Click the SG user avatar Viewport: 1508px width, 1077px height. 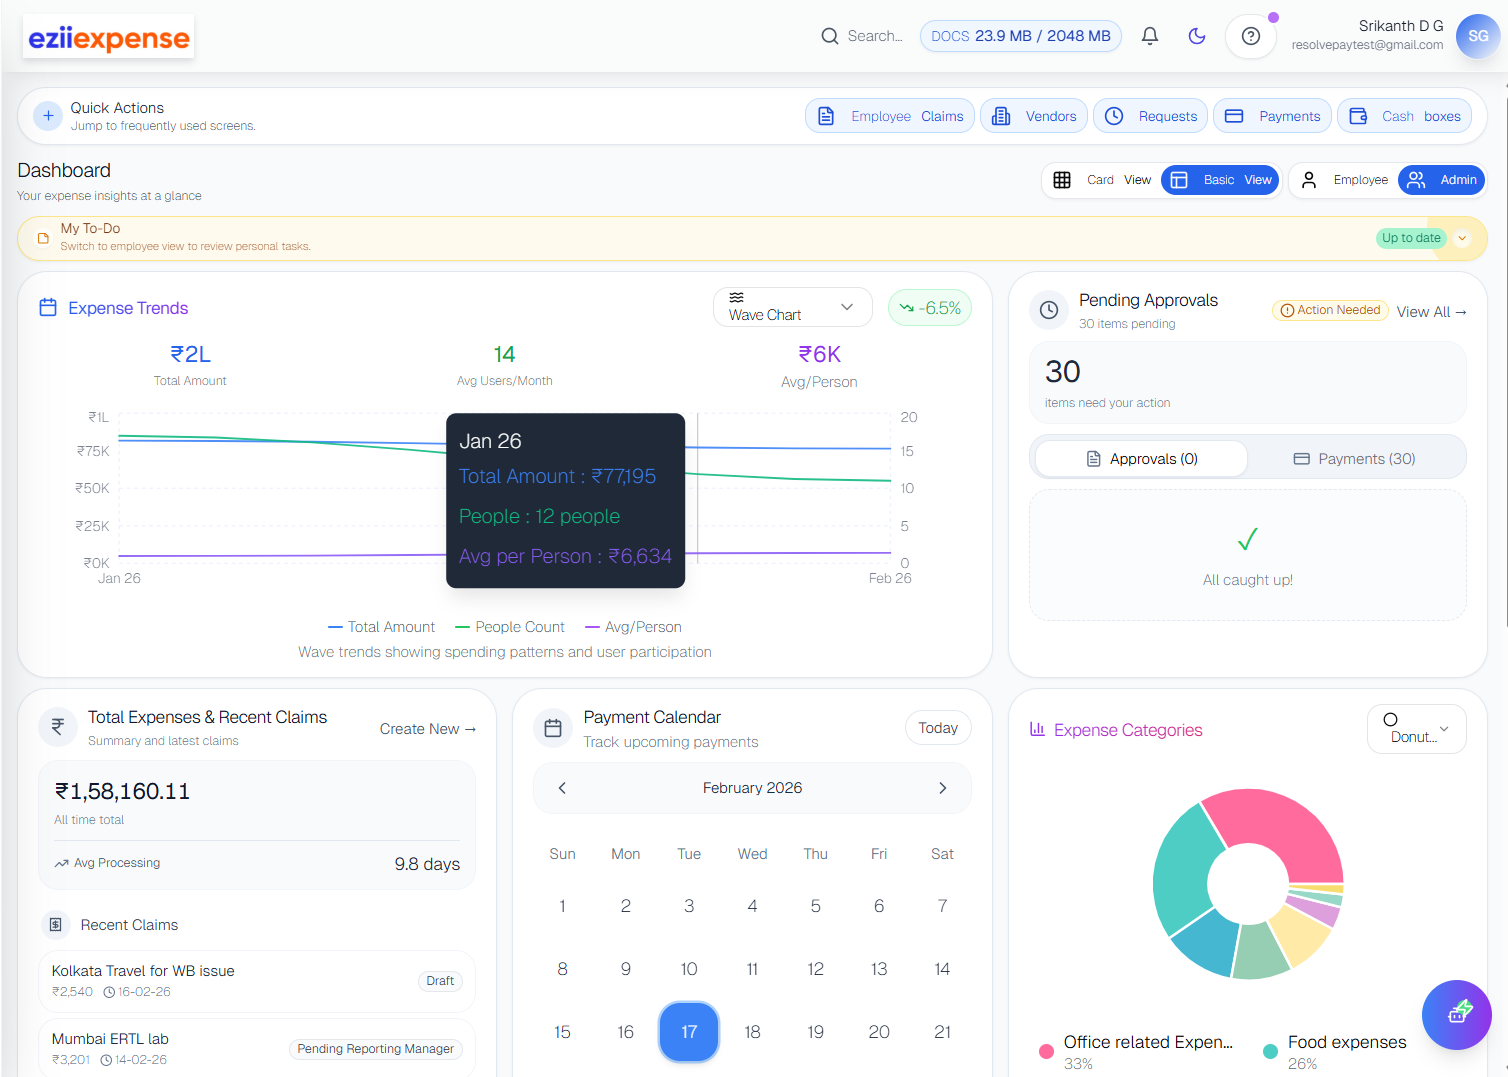[x=1478, y=36]
